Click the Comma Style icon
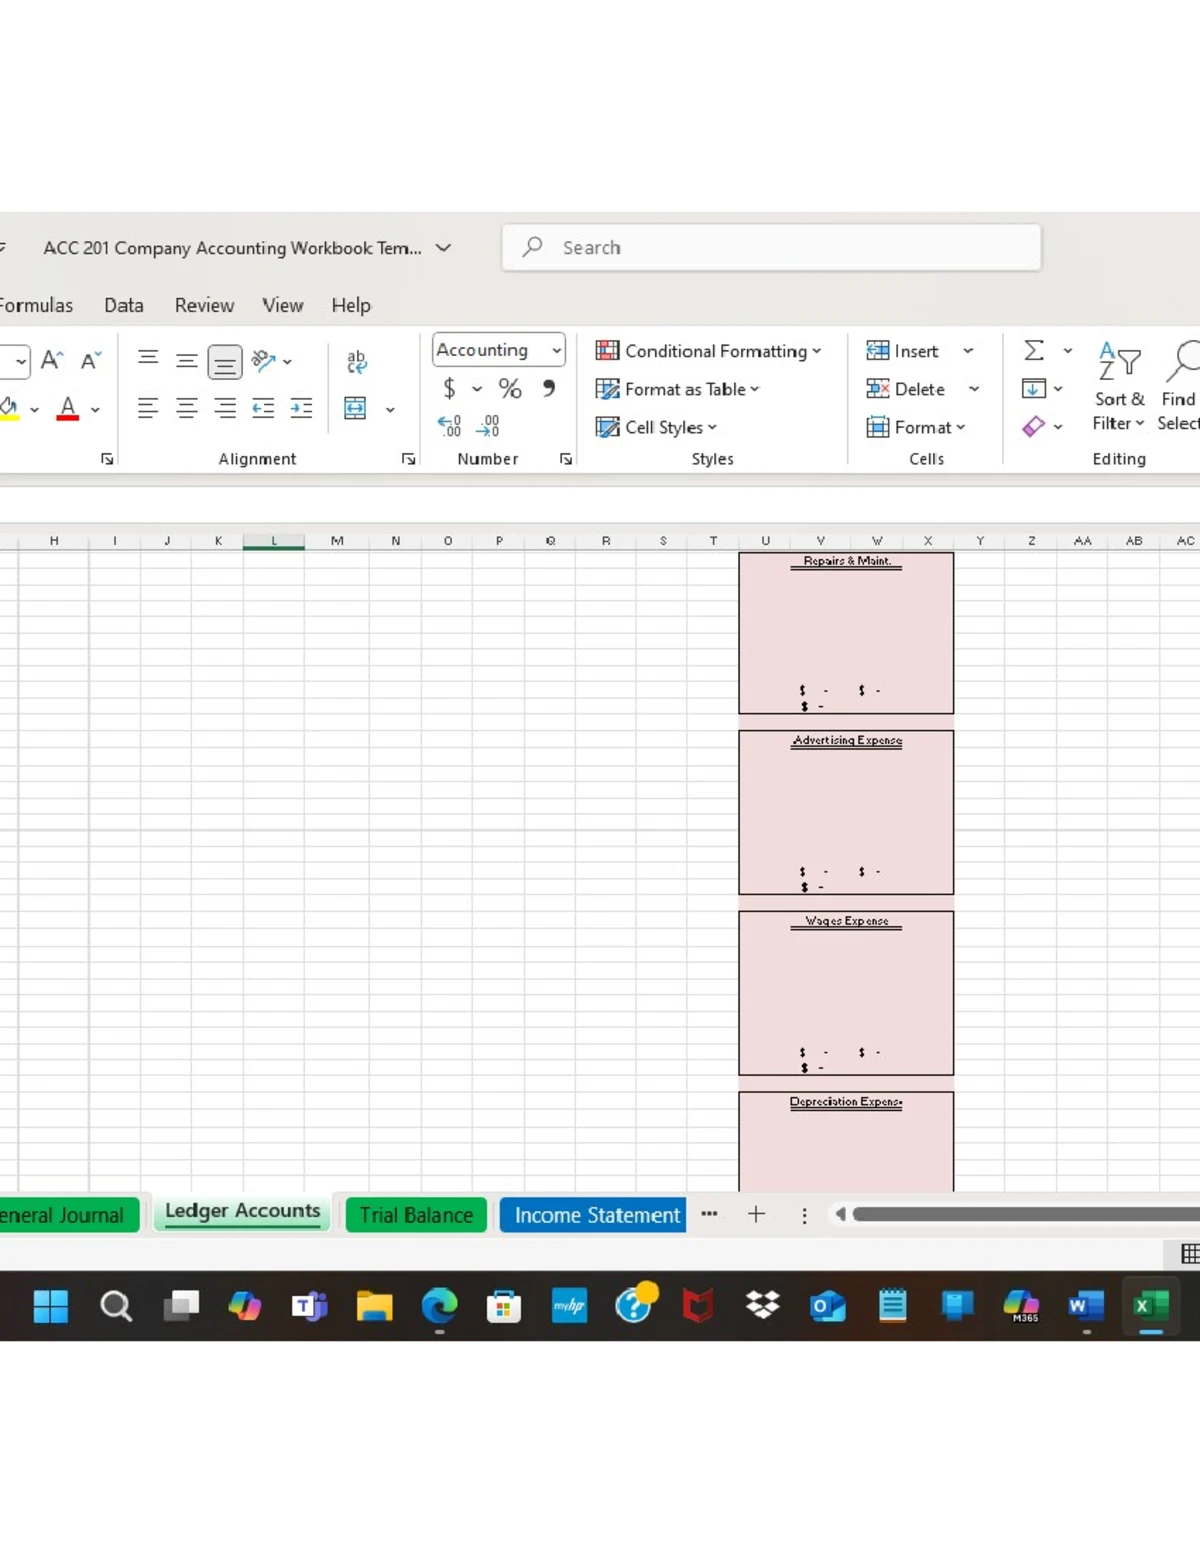This screenshot has width=1200, height=1553. [x=549, y=389]
